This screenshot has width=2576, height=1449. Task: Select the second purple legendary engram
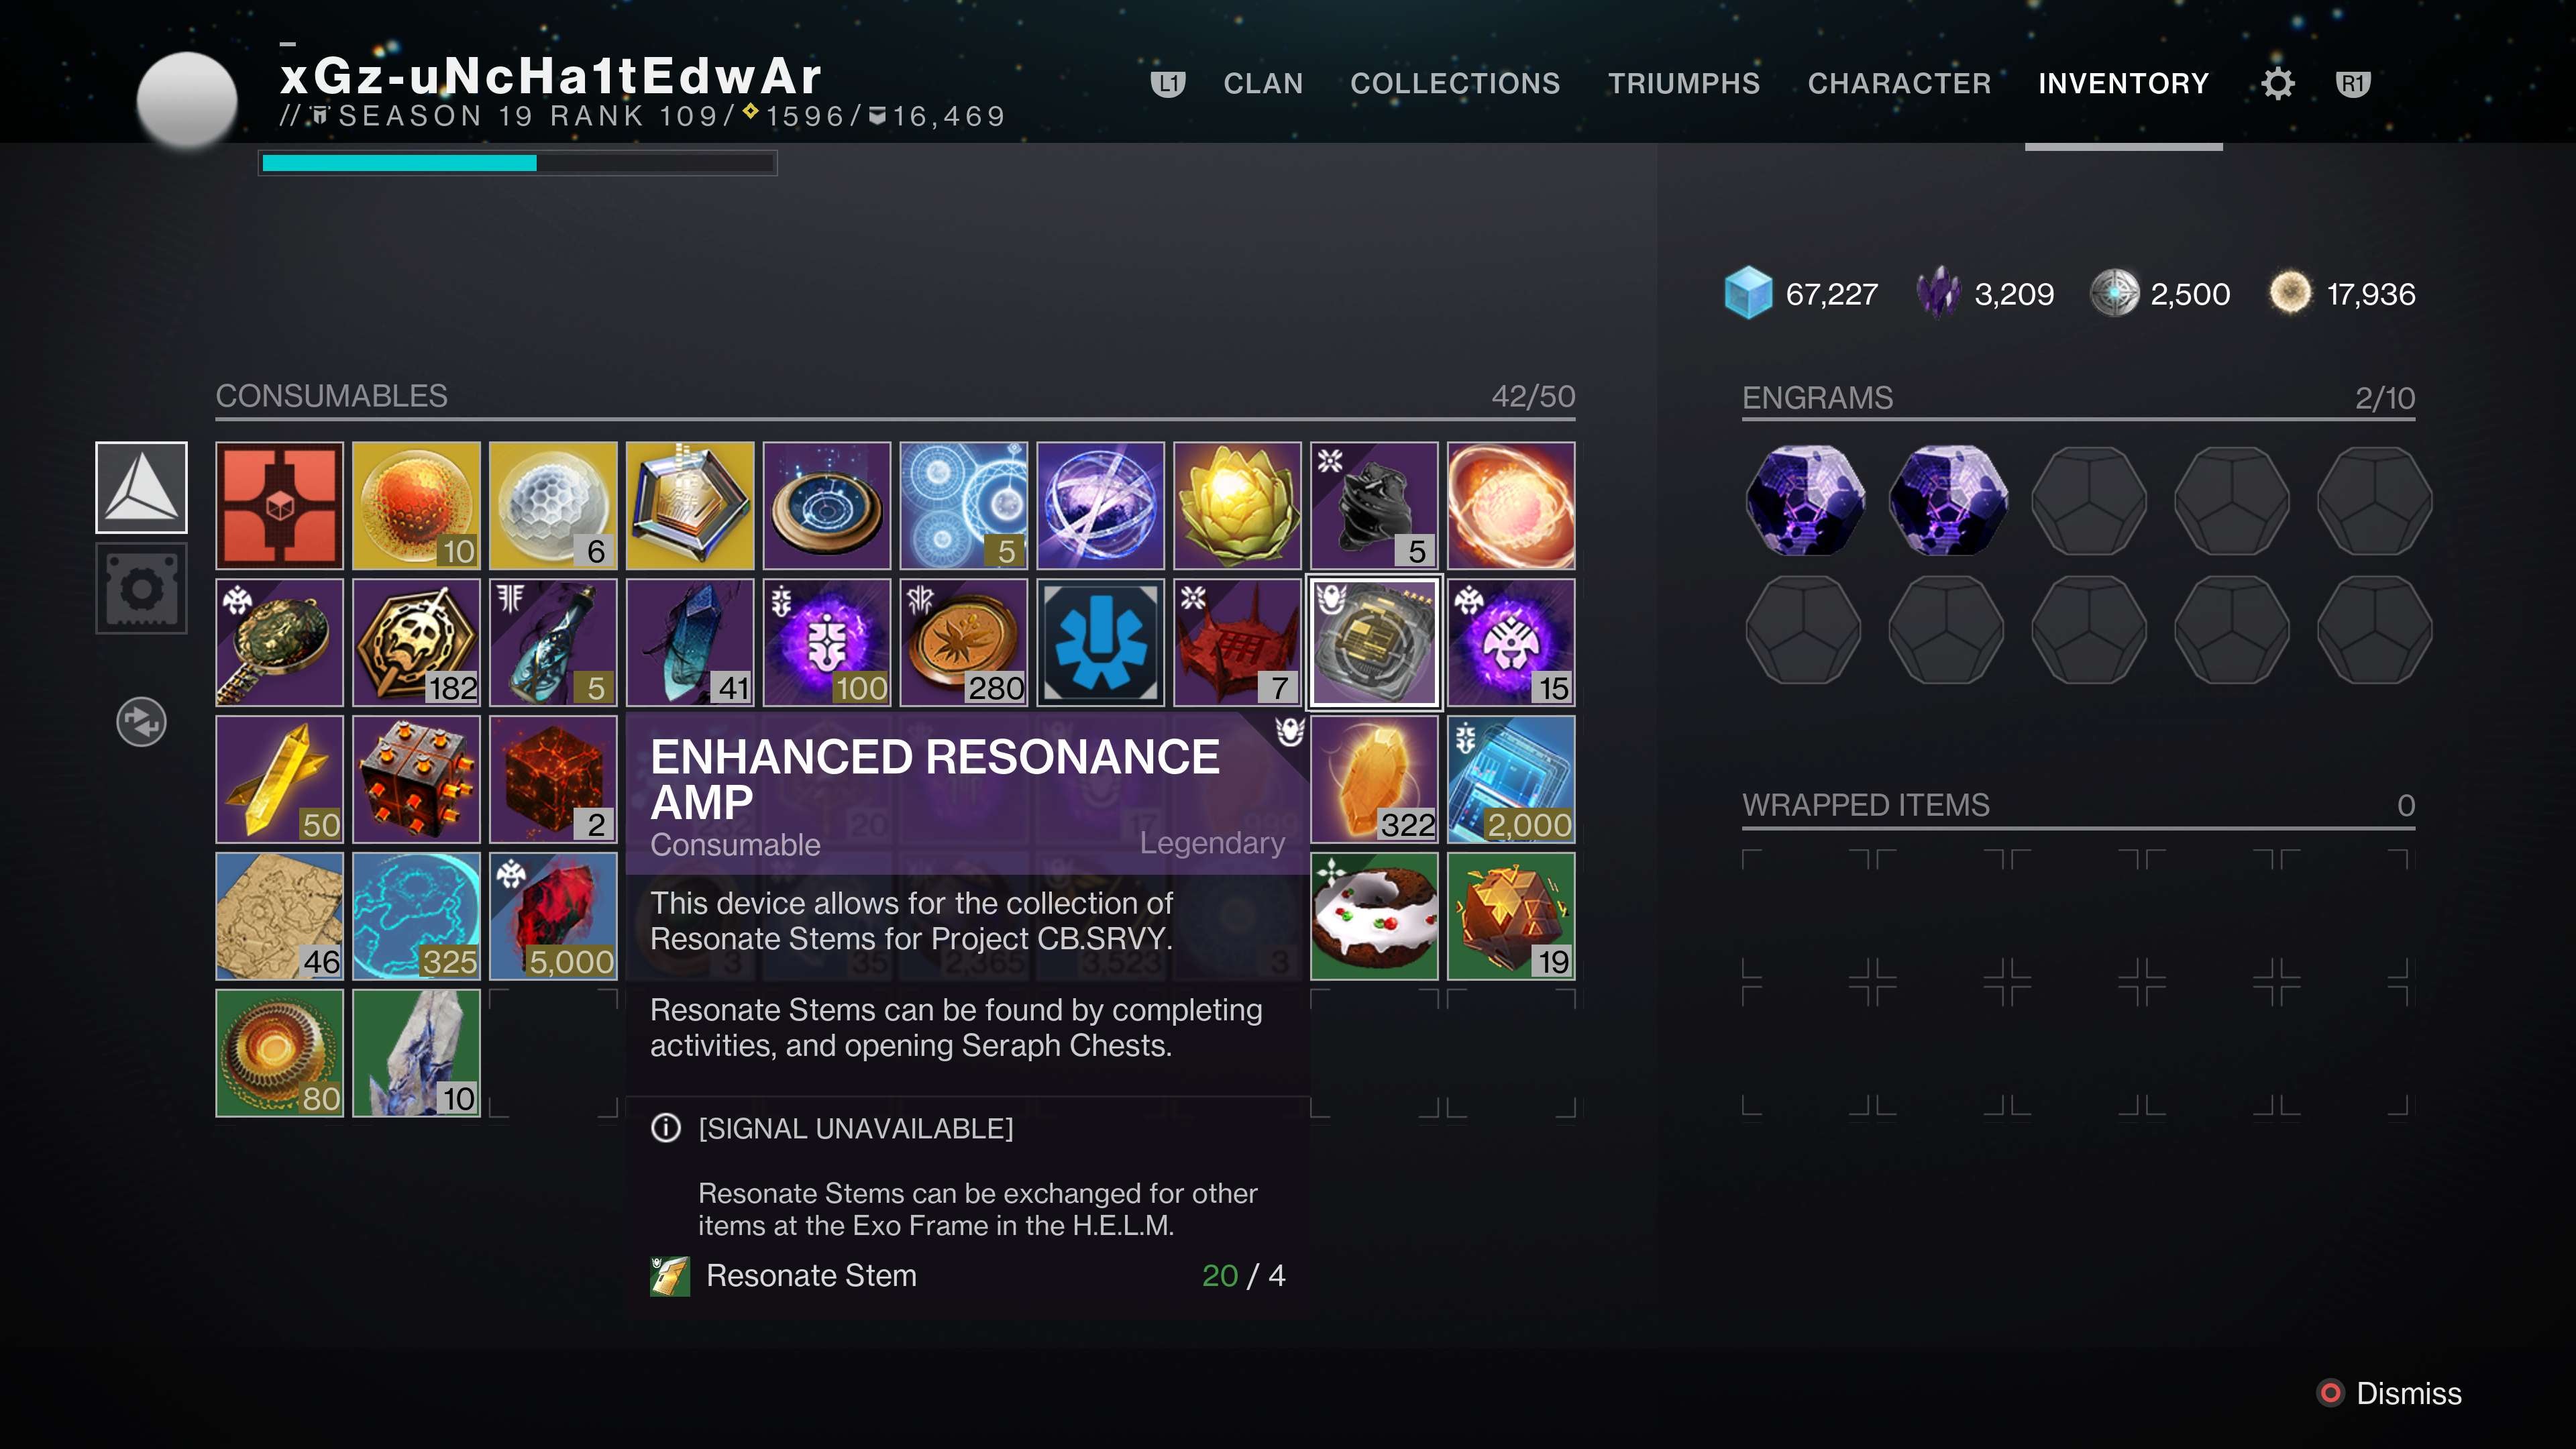tap(1947, 500)
